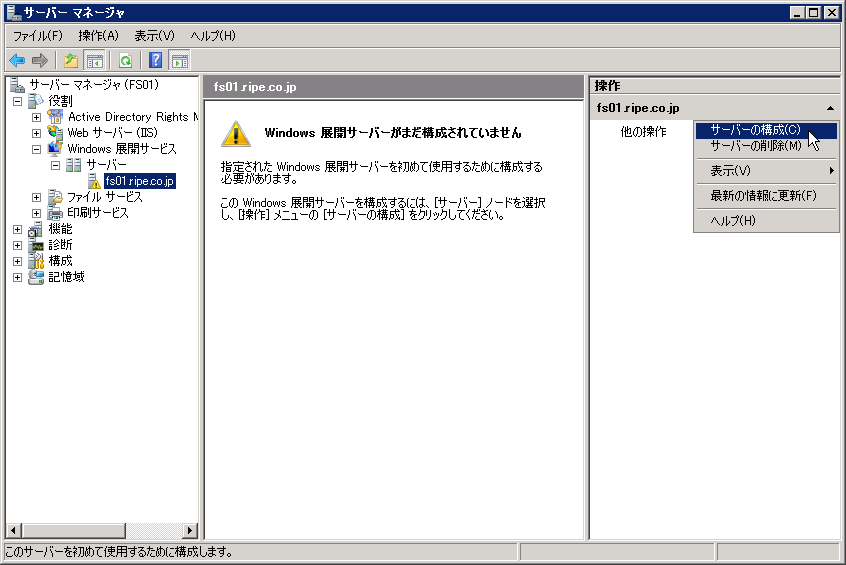Click the large yellow warning icon in center pane
Image resolution: width=846 pixels, height=565 pixels.
(x=236, y=134)
